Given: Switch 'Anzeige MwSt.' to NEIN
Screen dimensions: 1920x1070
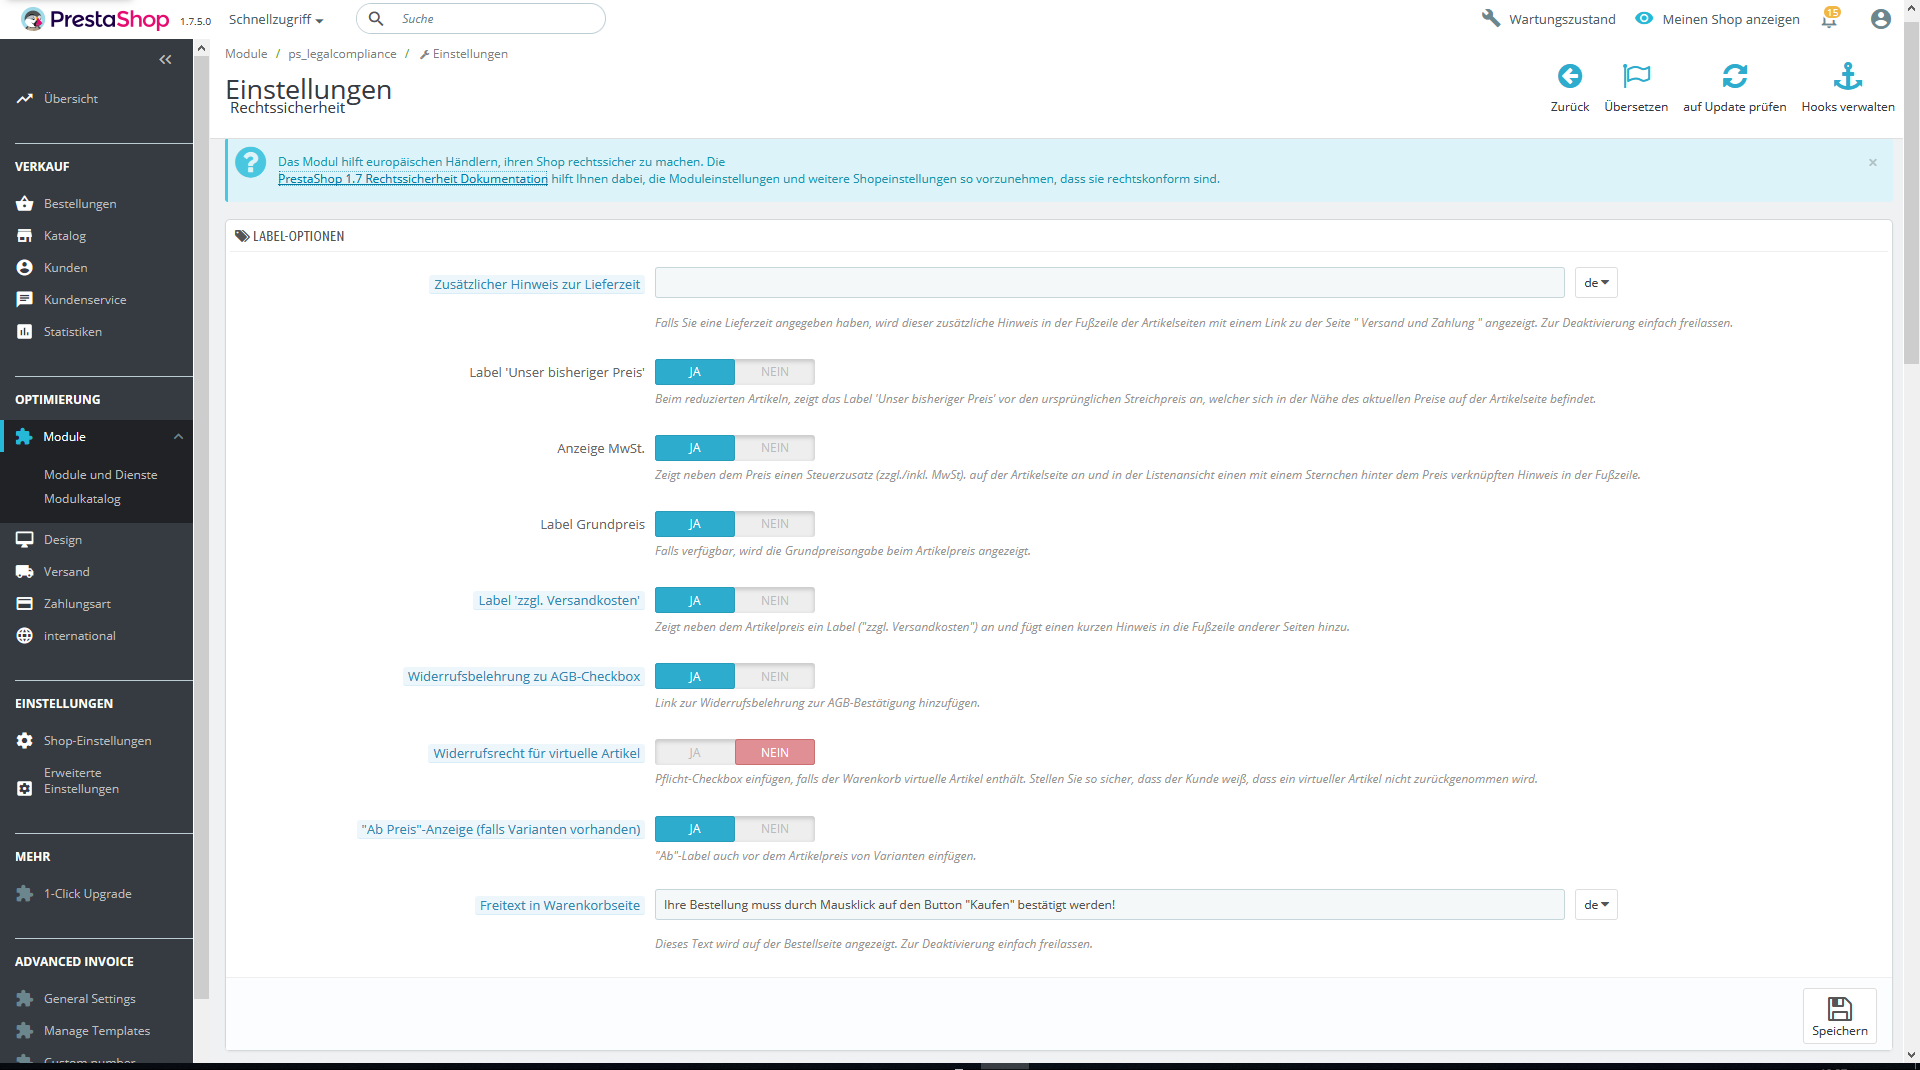Looking at the screenshot, I should (x=775, y=448).
